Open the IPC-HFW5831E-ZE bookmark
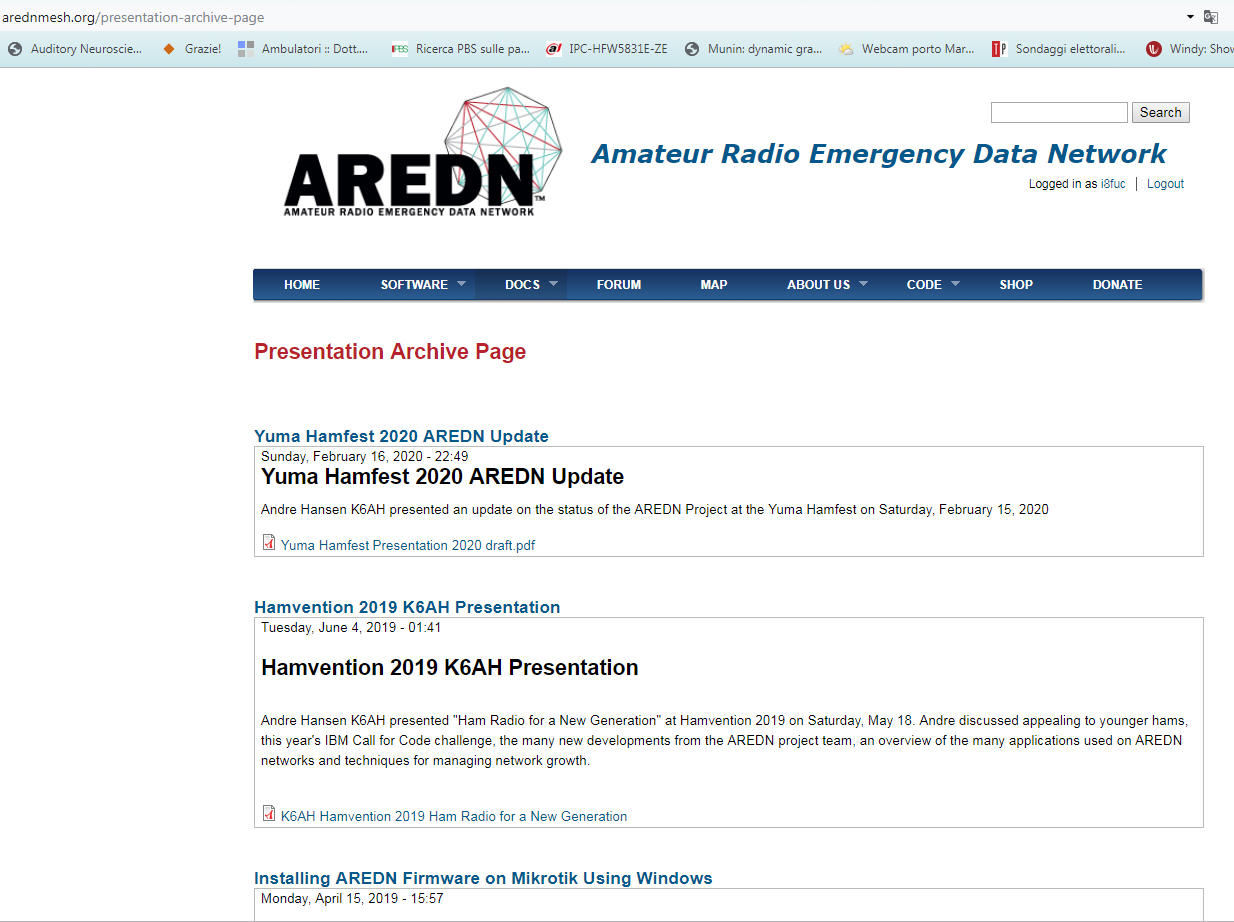 point(607,48)
